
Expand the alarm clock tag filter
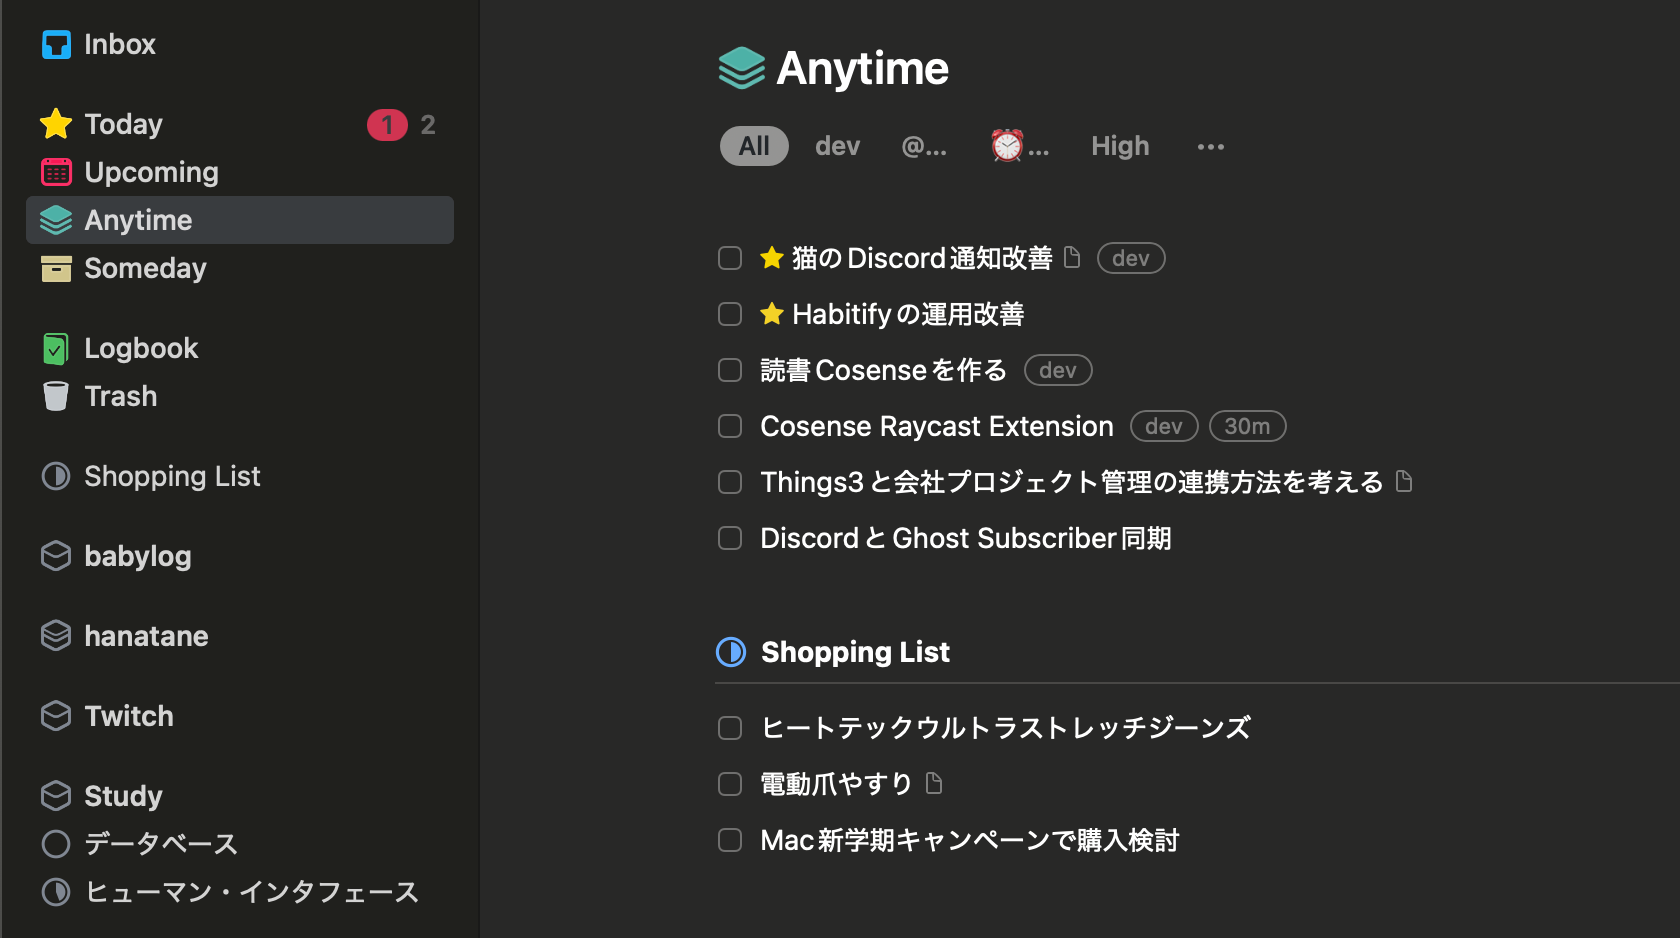tap(1019, 147)
